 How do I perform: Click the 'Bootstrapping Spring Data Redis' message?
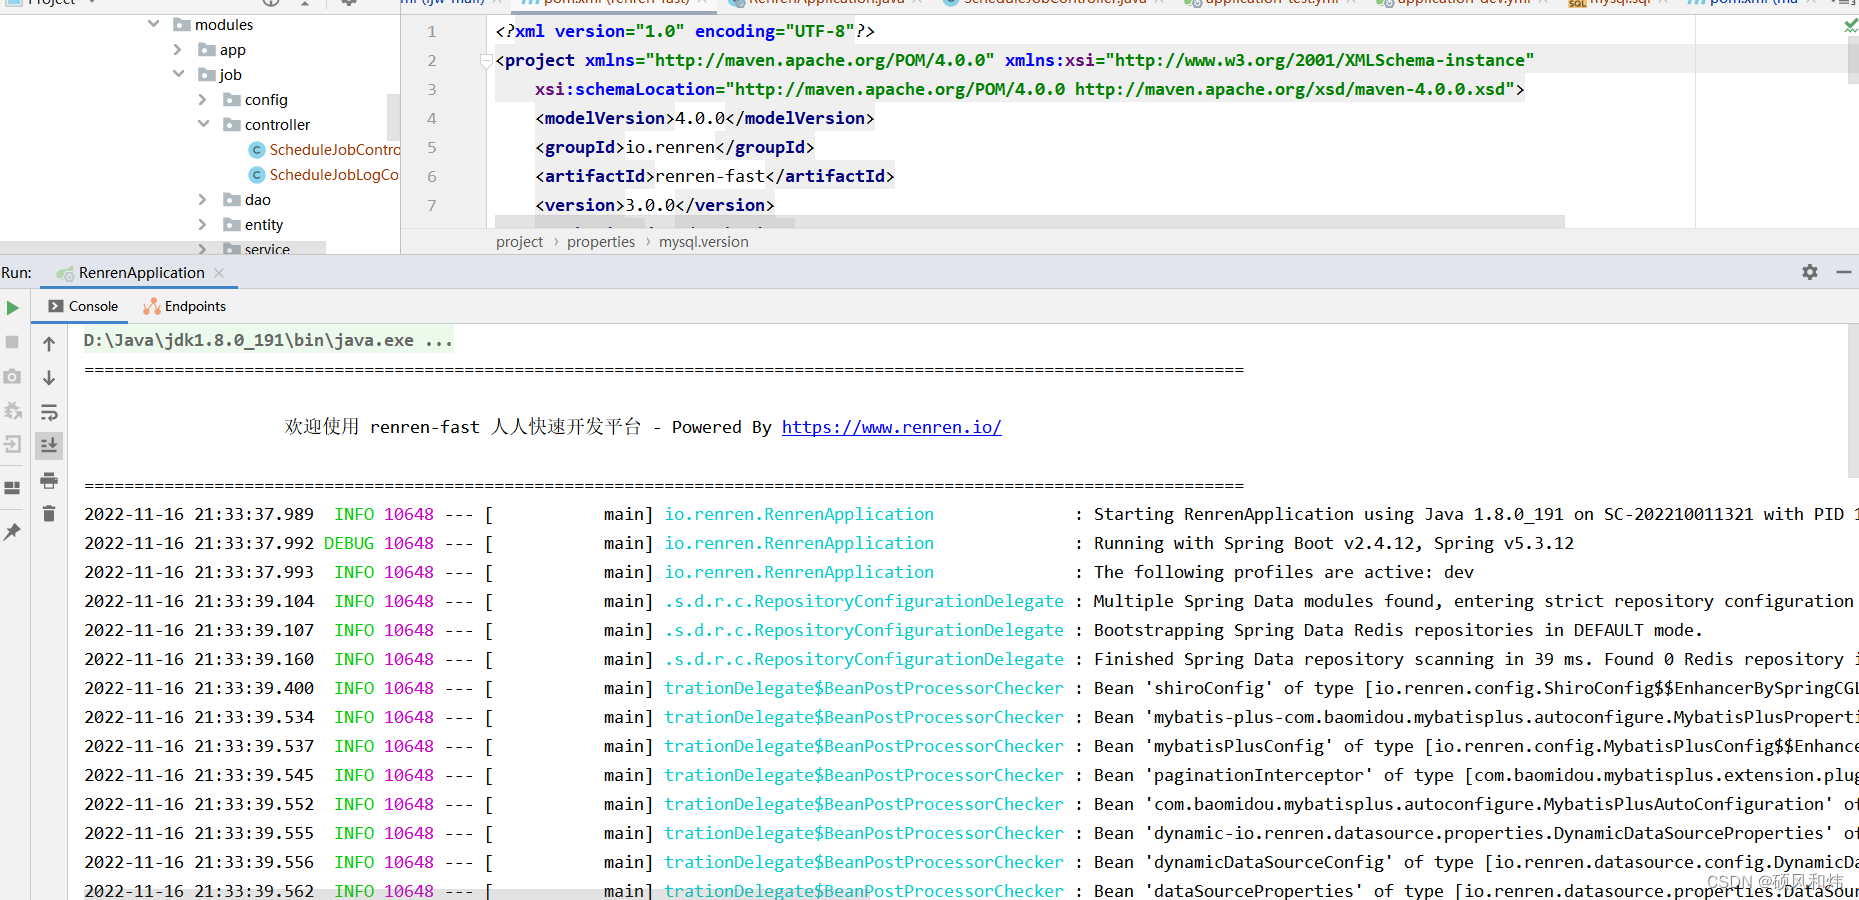tap(1397, 630)
